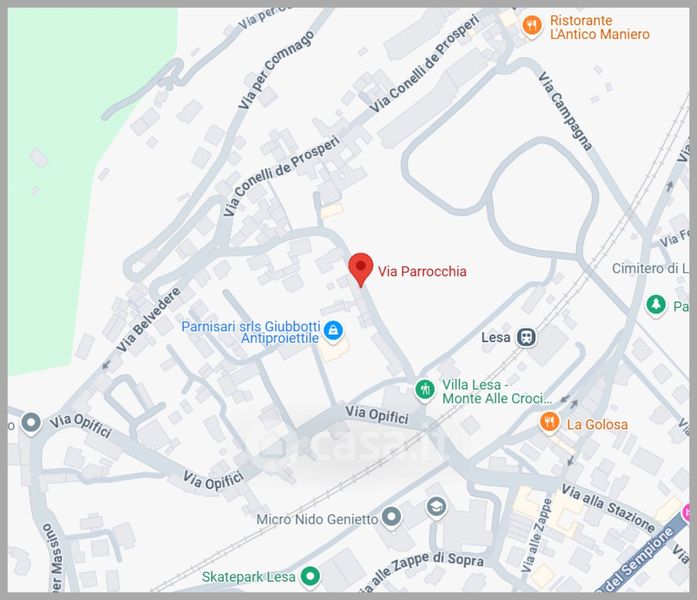Click the Via Belvedere street label

coord(148,320)
